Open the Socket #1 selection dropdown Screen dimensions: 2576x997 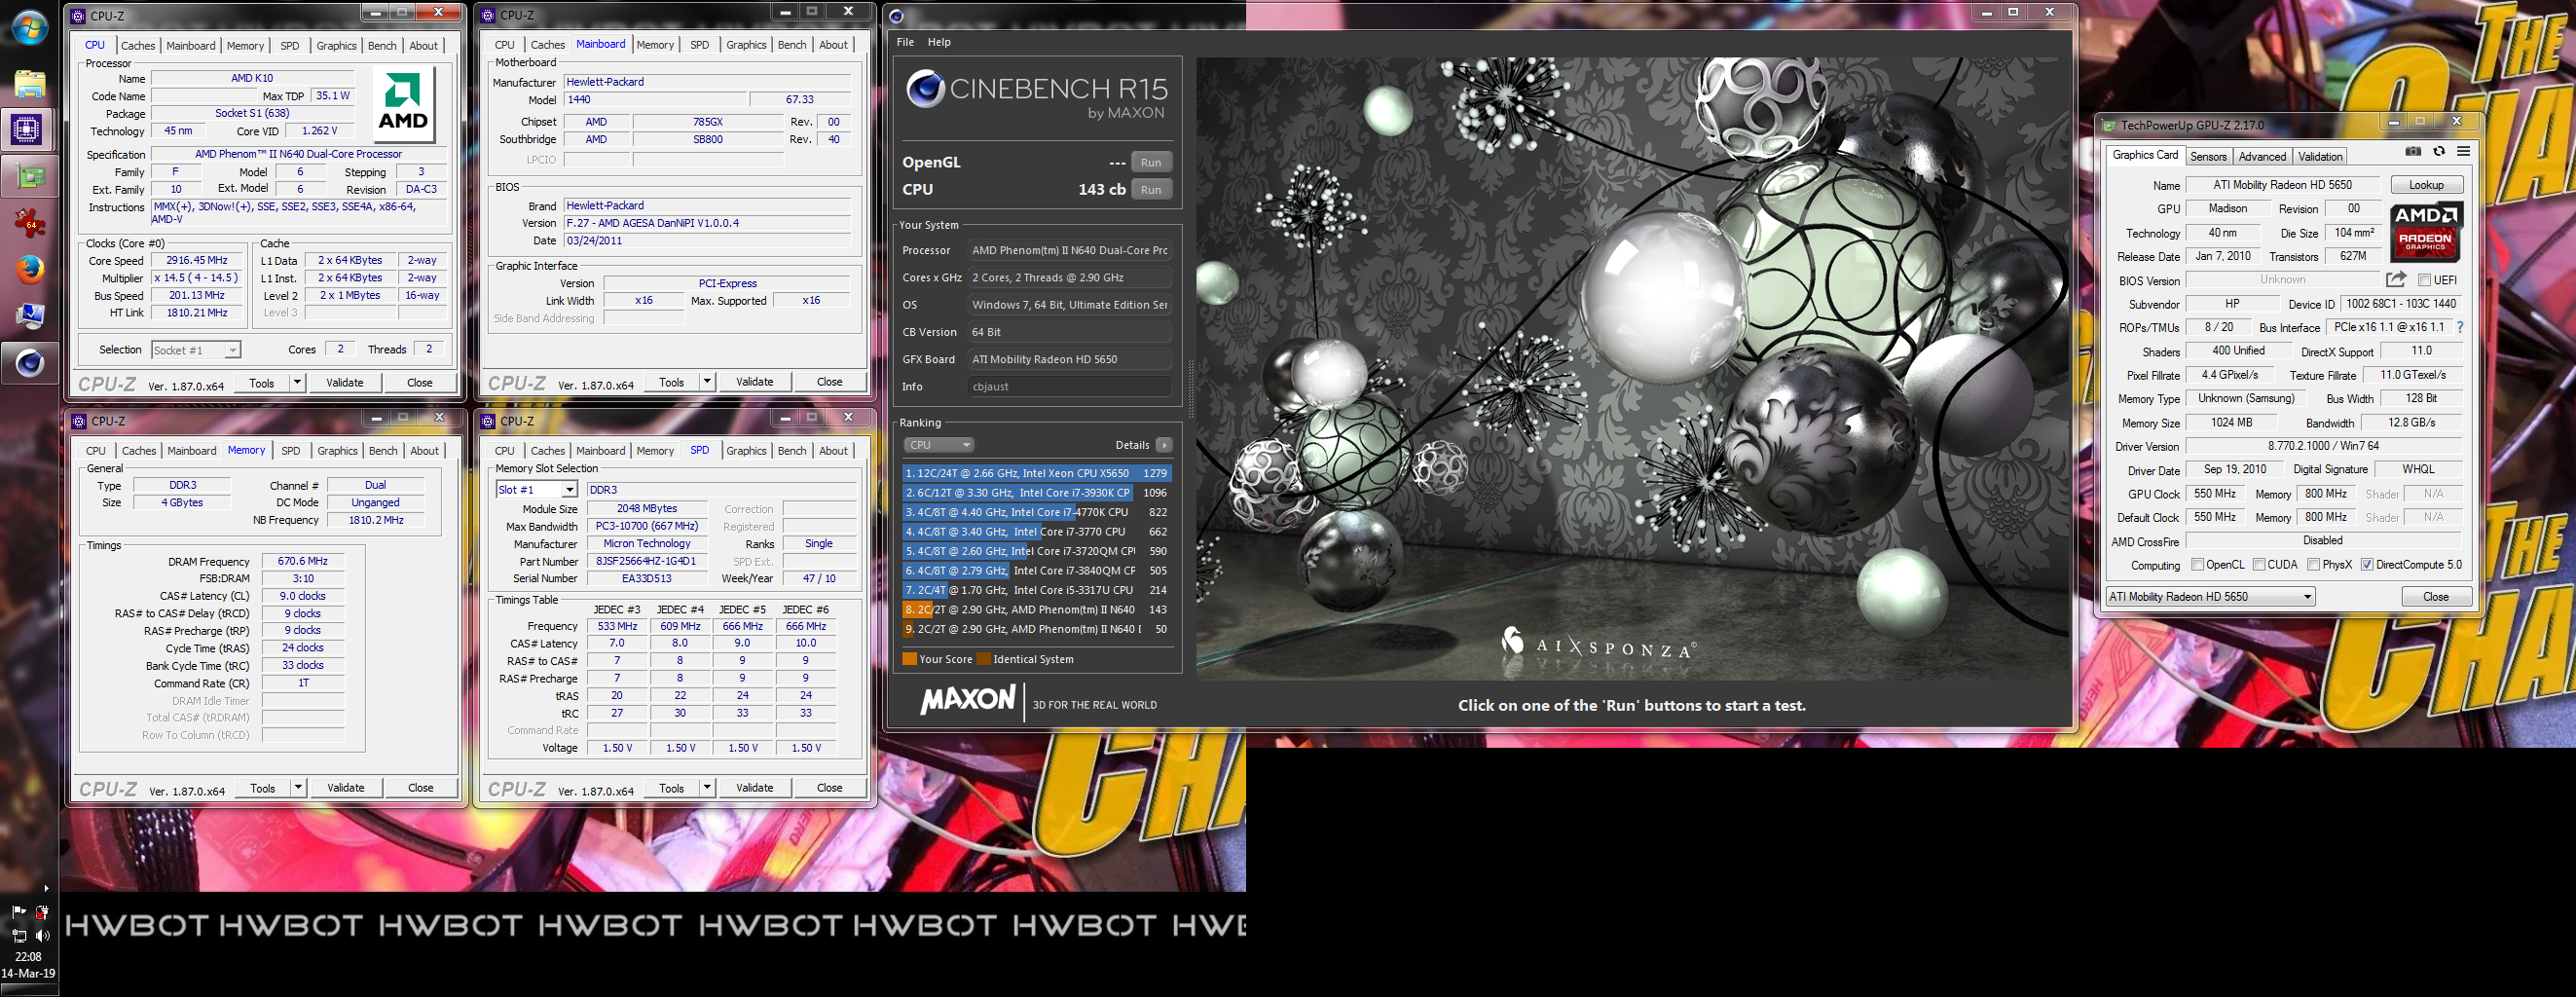196,350
